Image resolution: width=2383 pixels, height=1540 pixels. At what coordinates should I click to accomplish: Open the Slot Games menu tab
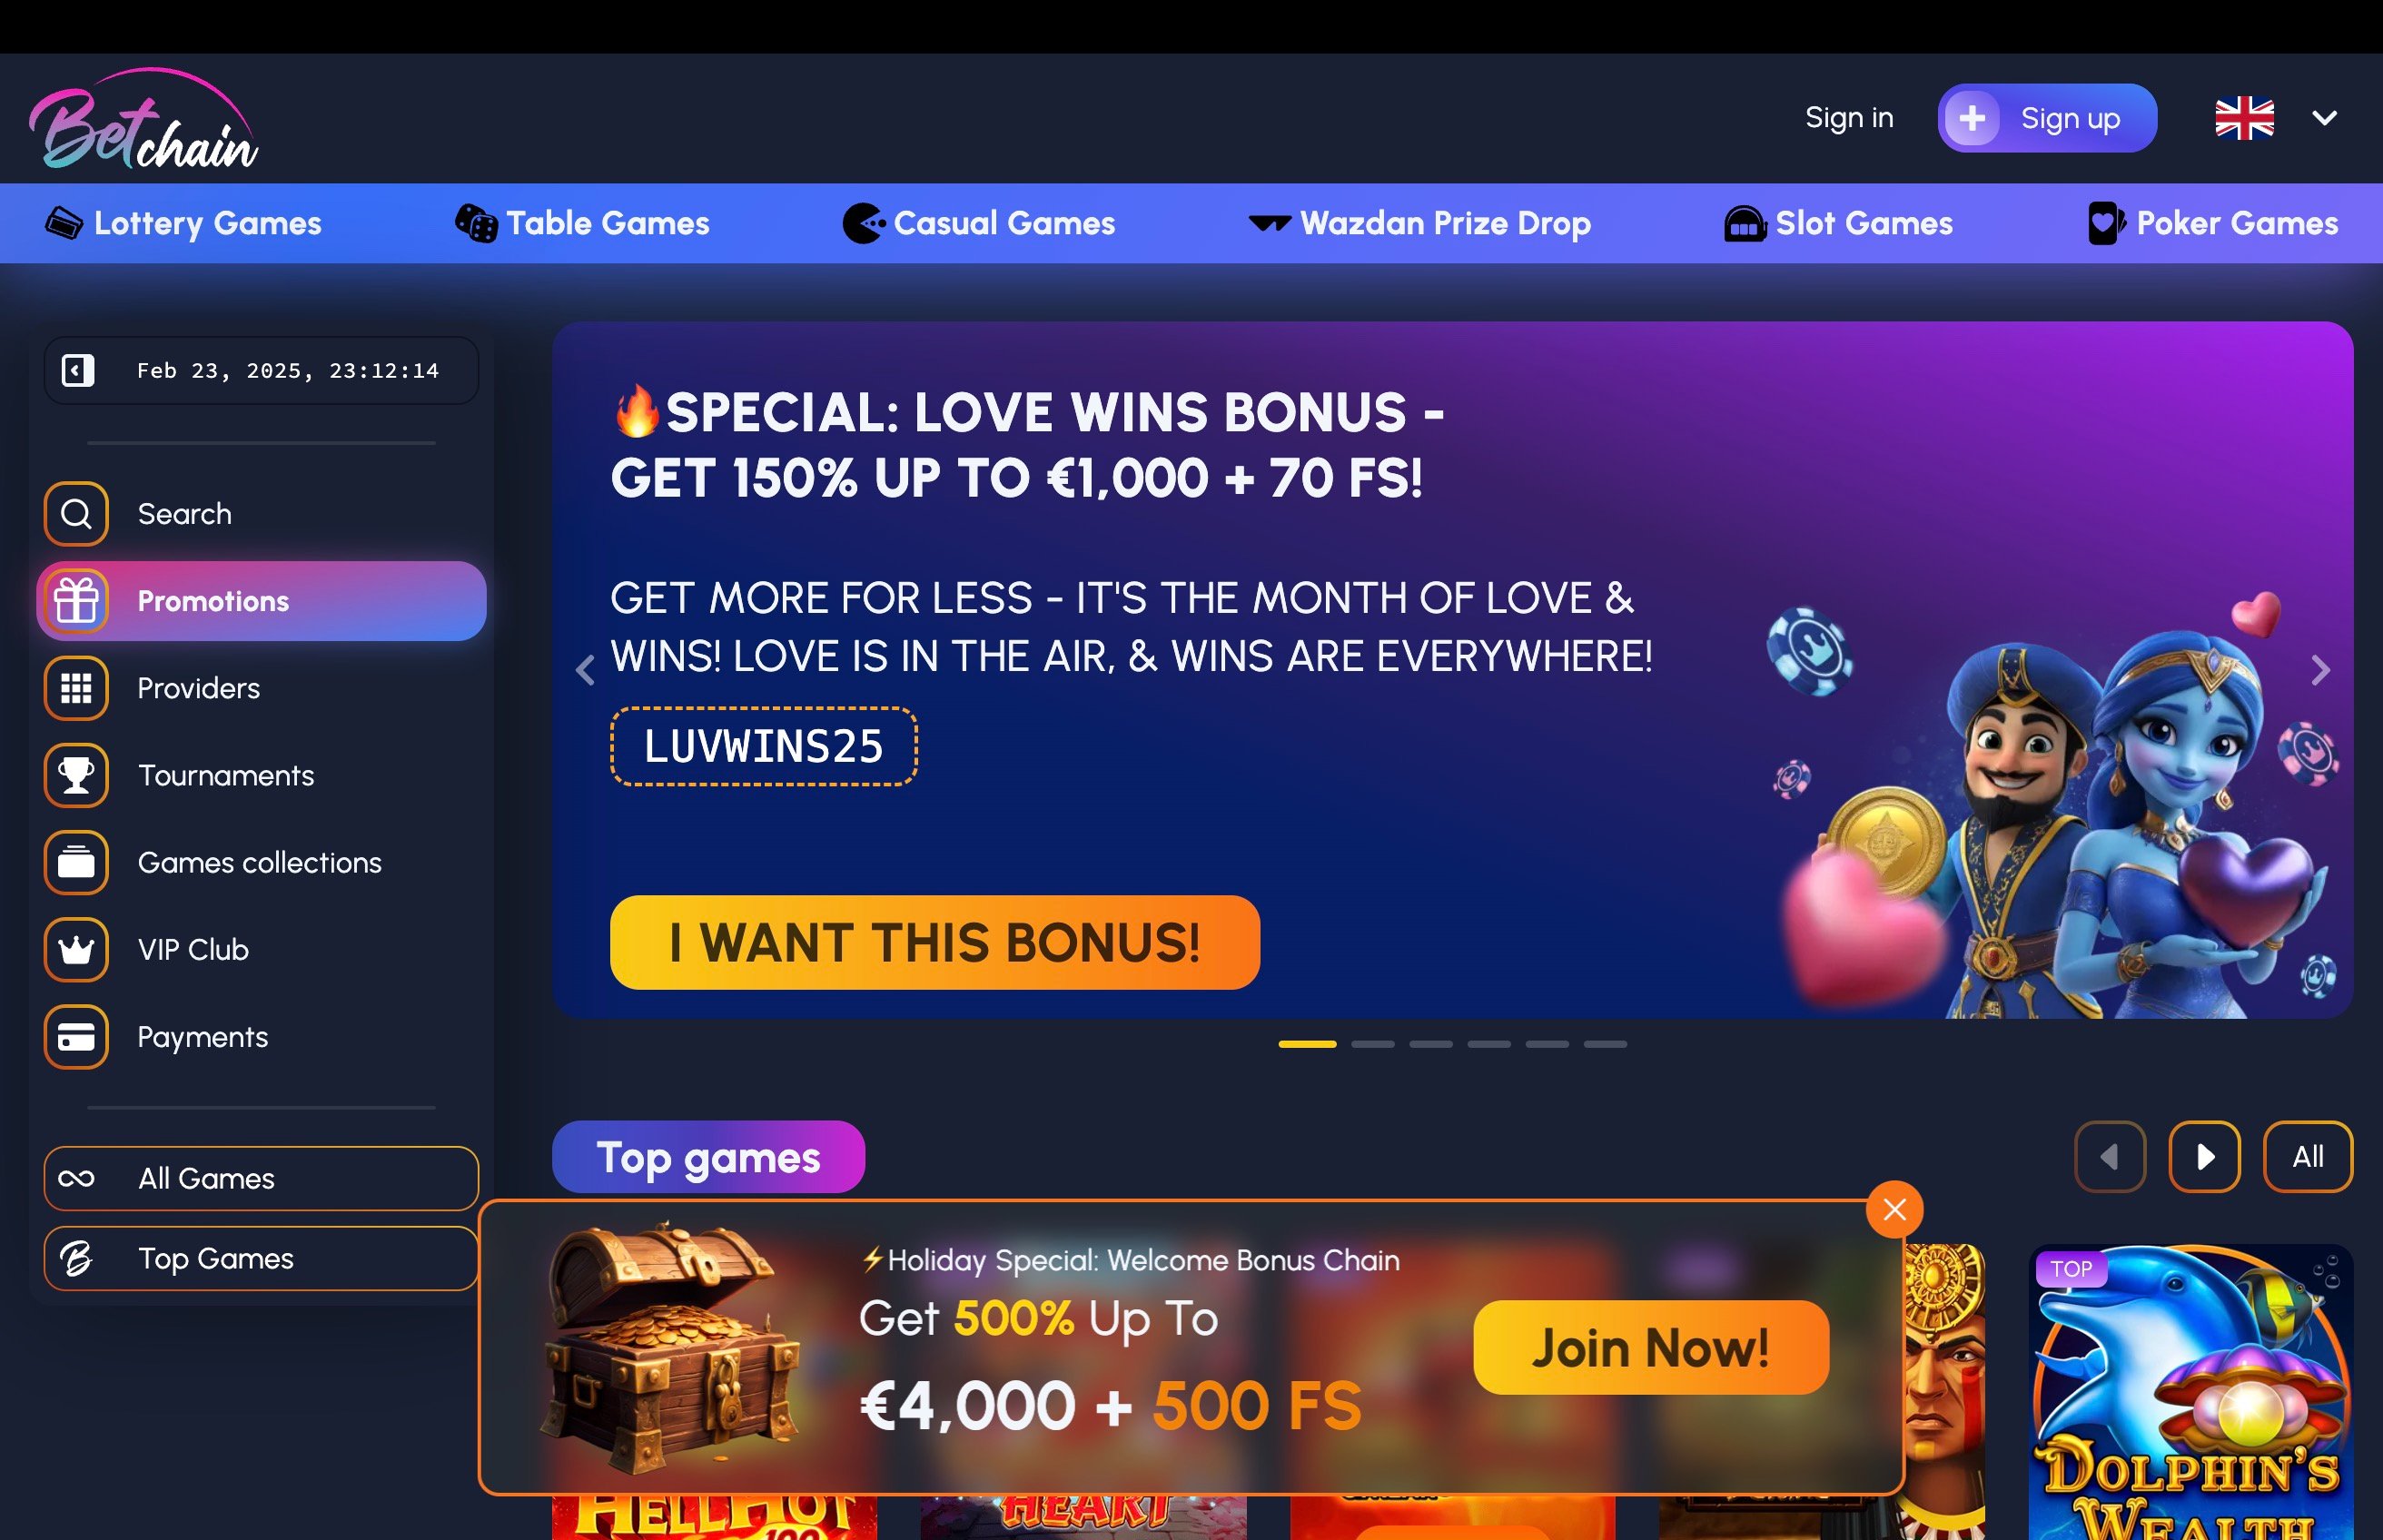point(1838,223)
